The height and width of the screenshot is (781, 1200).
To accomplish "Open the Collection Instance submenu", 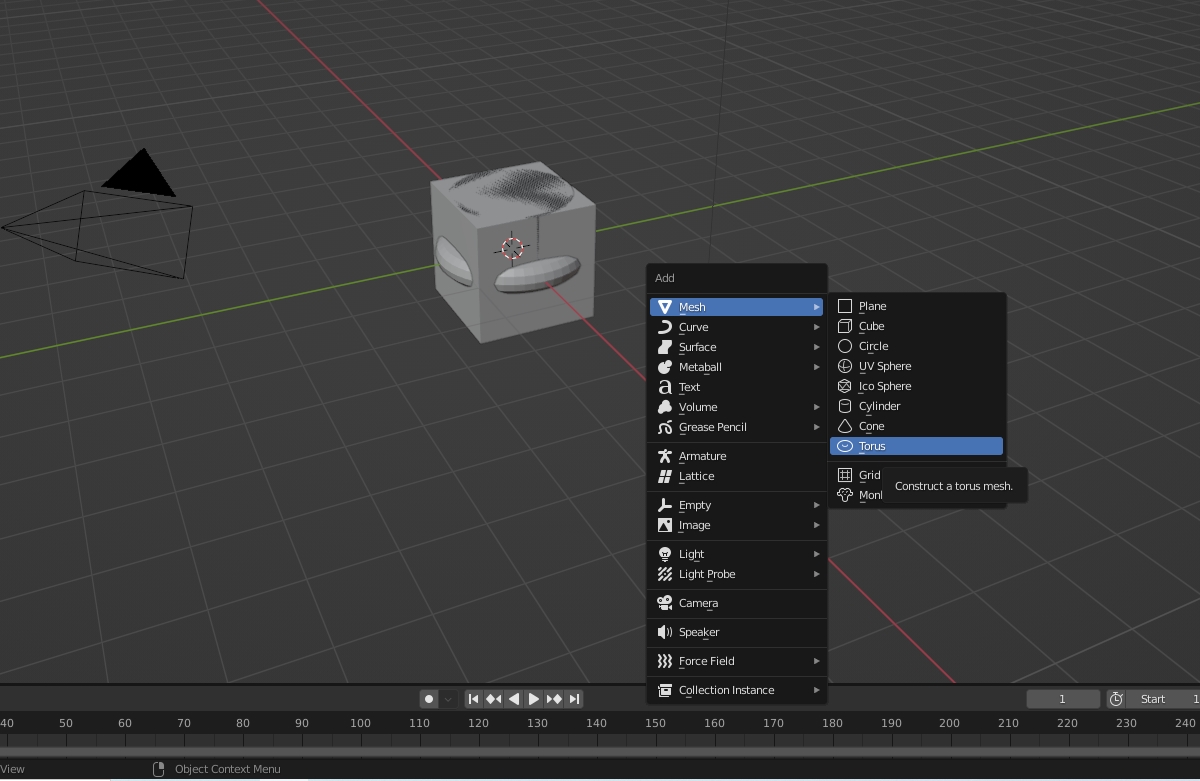I will coord(736,690).
